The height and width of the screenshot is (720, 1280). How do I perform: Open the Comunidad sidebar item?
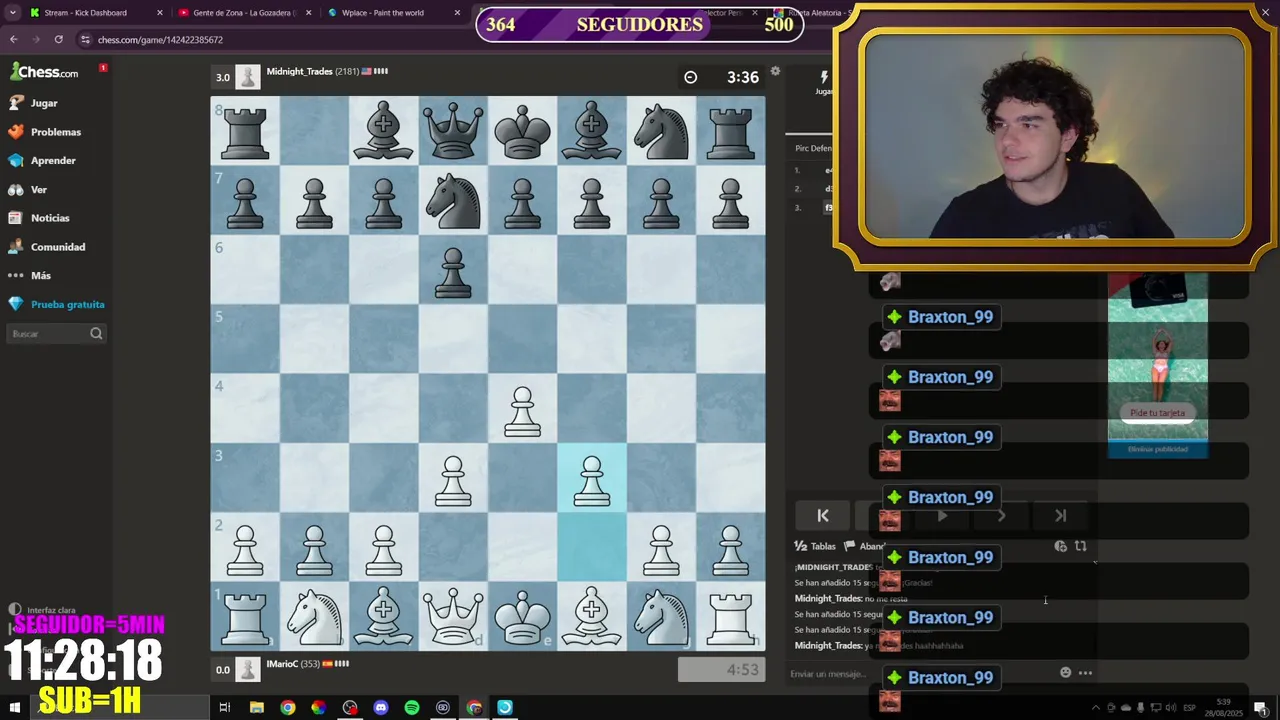click(58, 247)
